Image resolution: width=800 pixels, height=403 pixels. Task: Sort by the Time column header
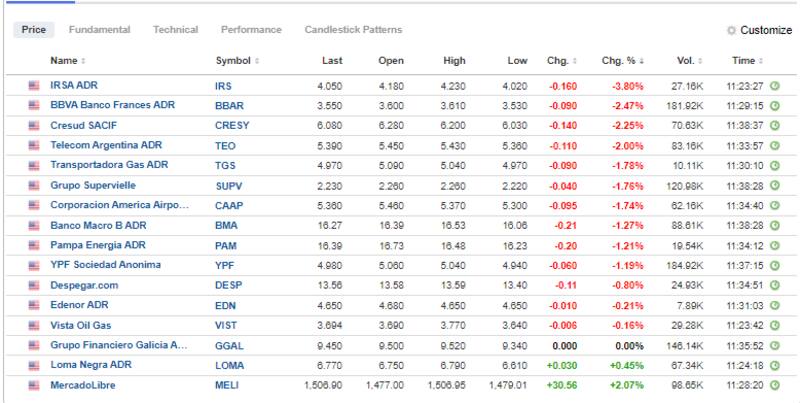pos(745,61)
